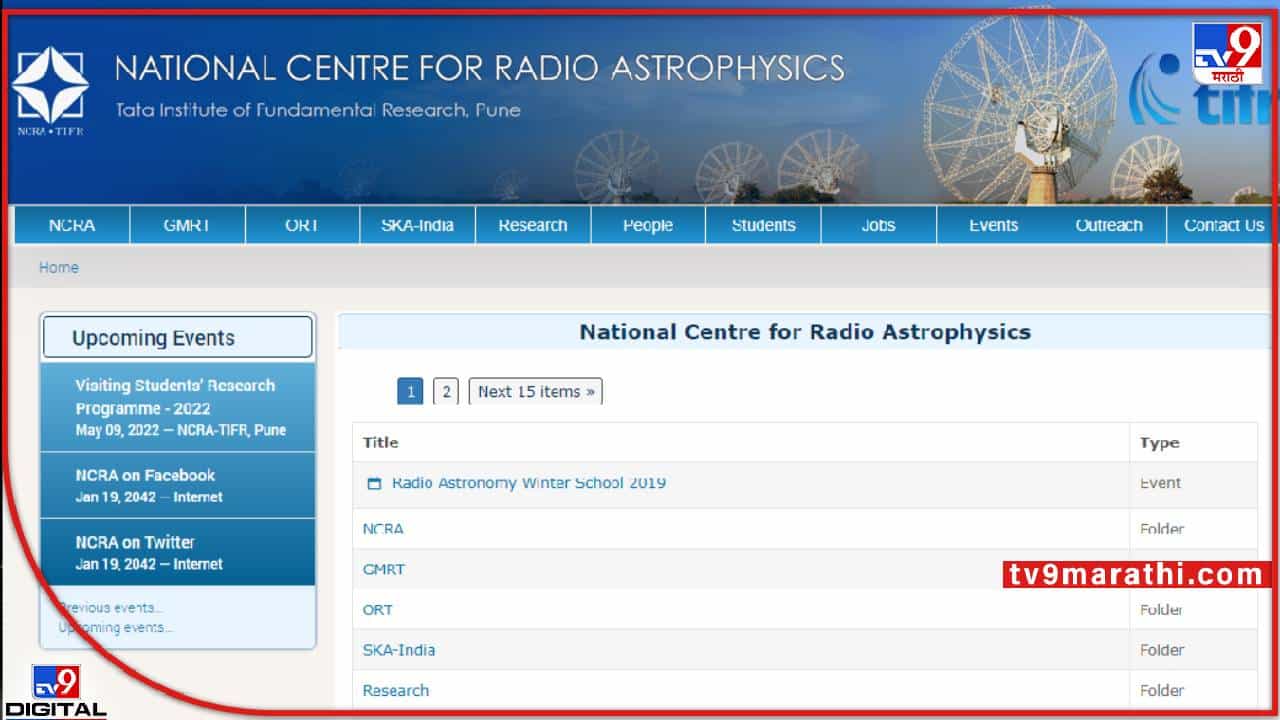
Task: Open the Jobs menu item
Action: coord(878,225)
